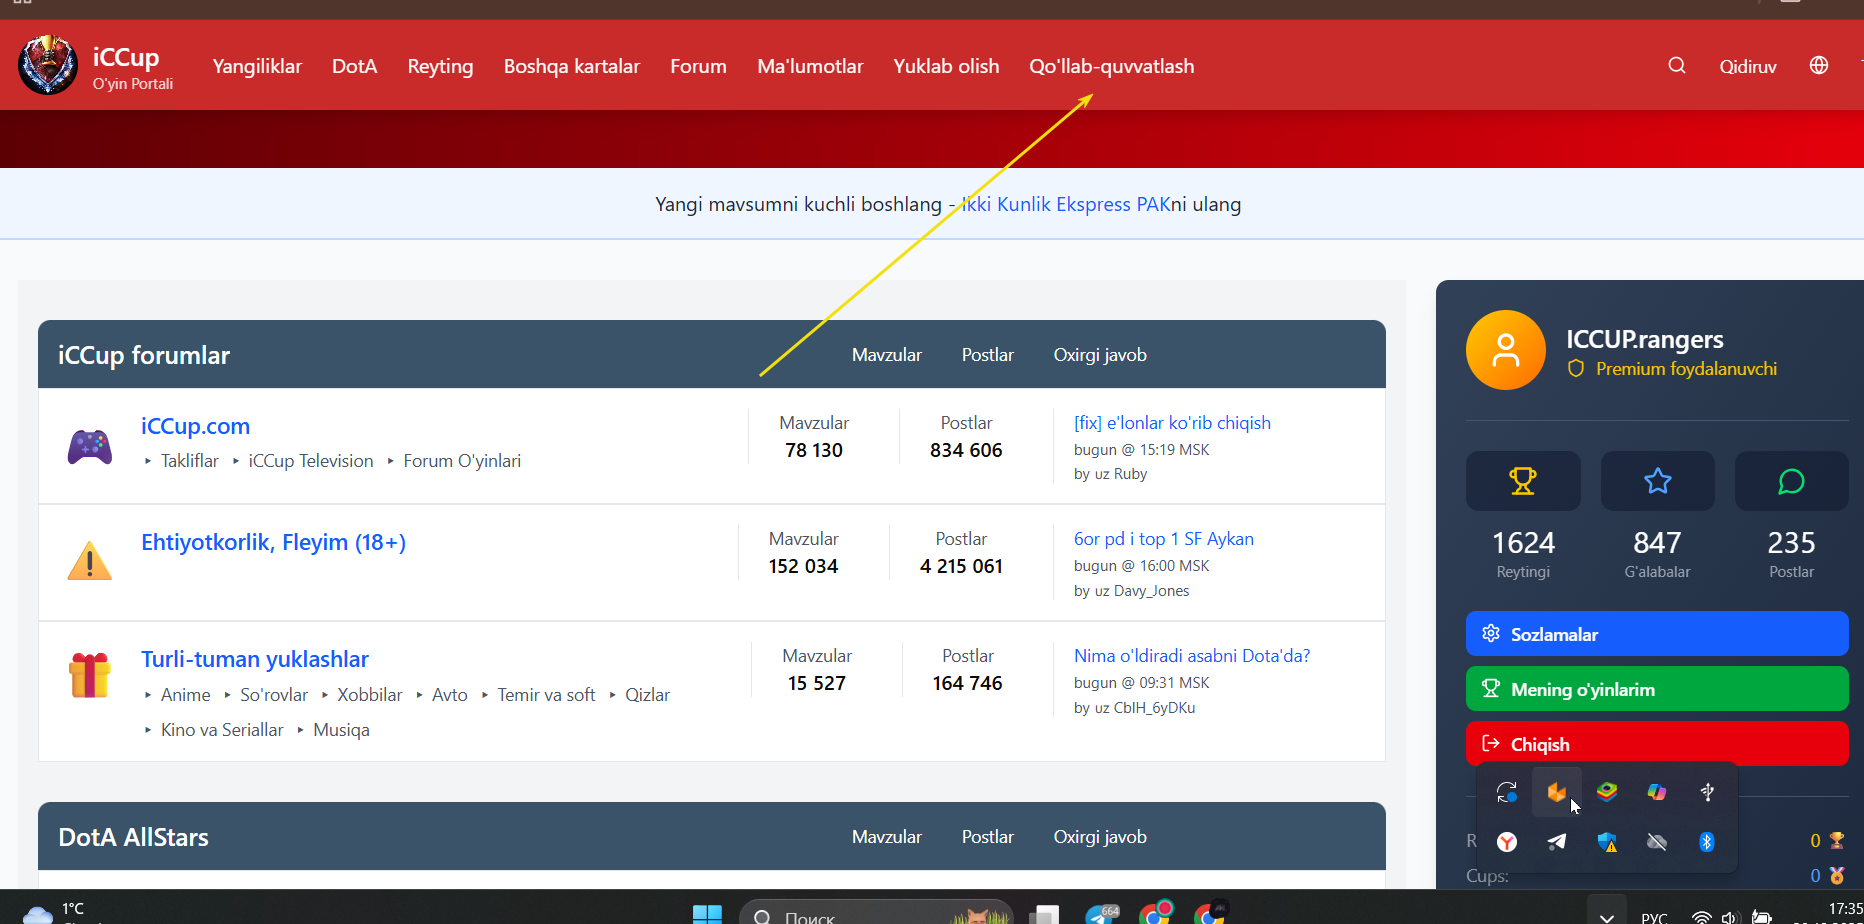
Task: Open Qo'llab-quvvatlash support menu
Action: pyautogui.click(x=1112, y=66)
